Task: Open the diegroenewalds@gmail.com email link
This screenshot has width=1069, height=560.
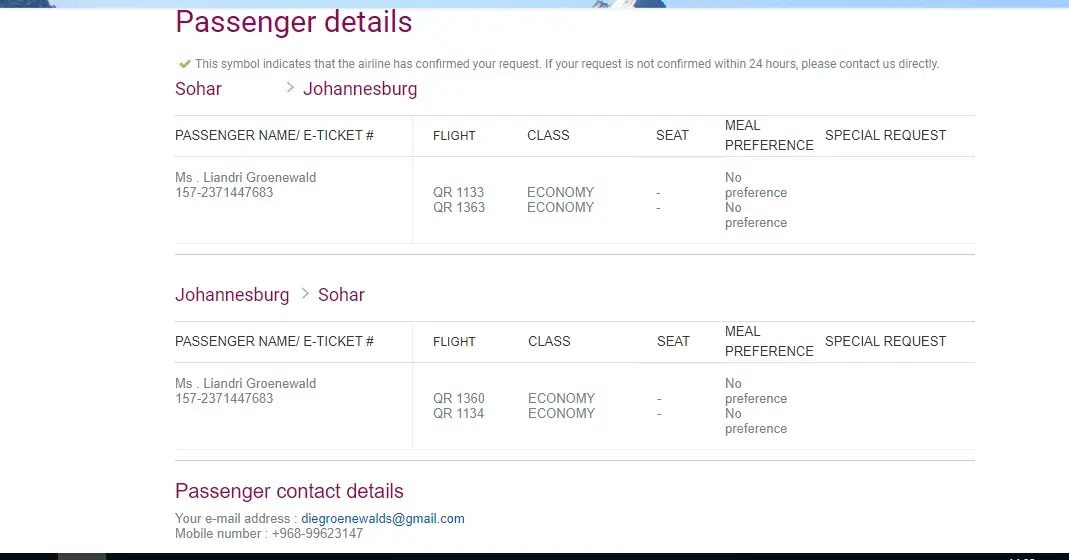Action: 383,518
